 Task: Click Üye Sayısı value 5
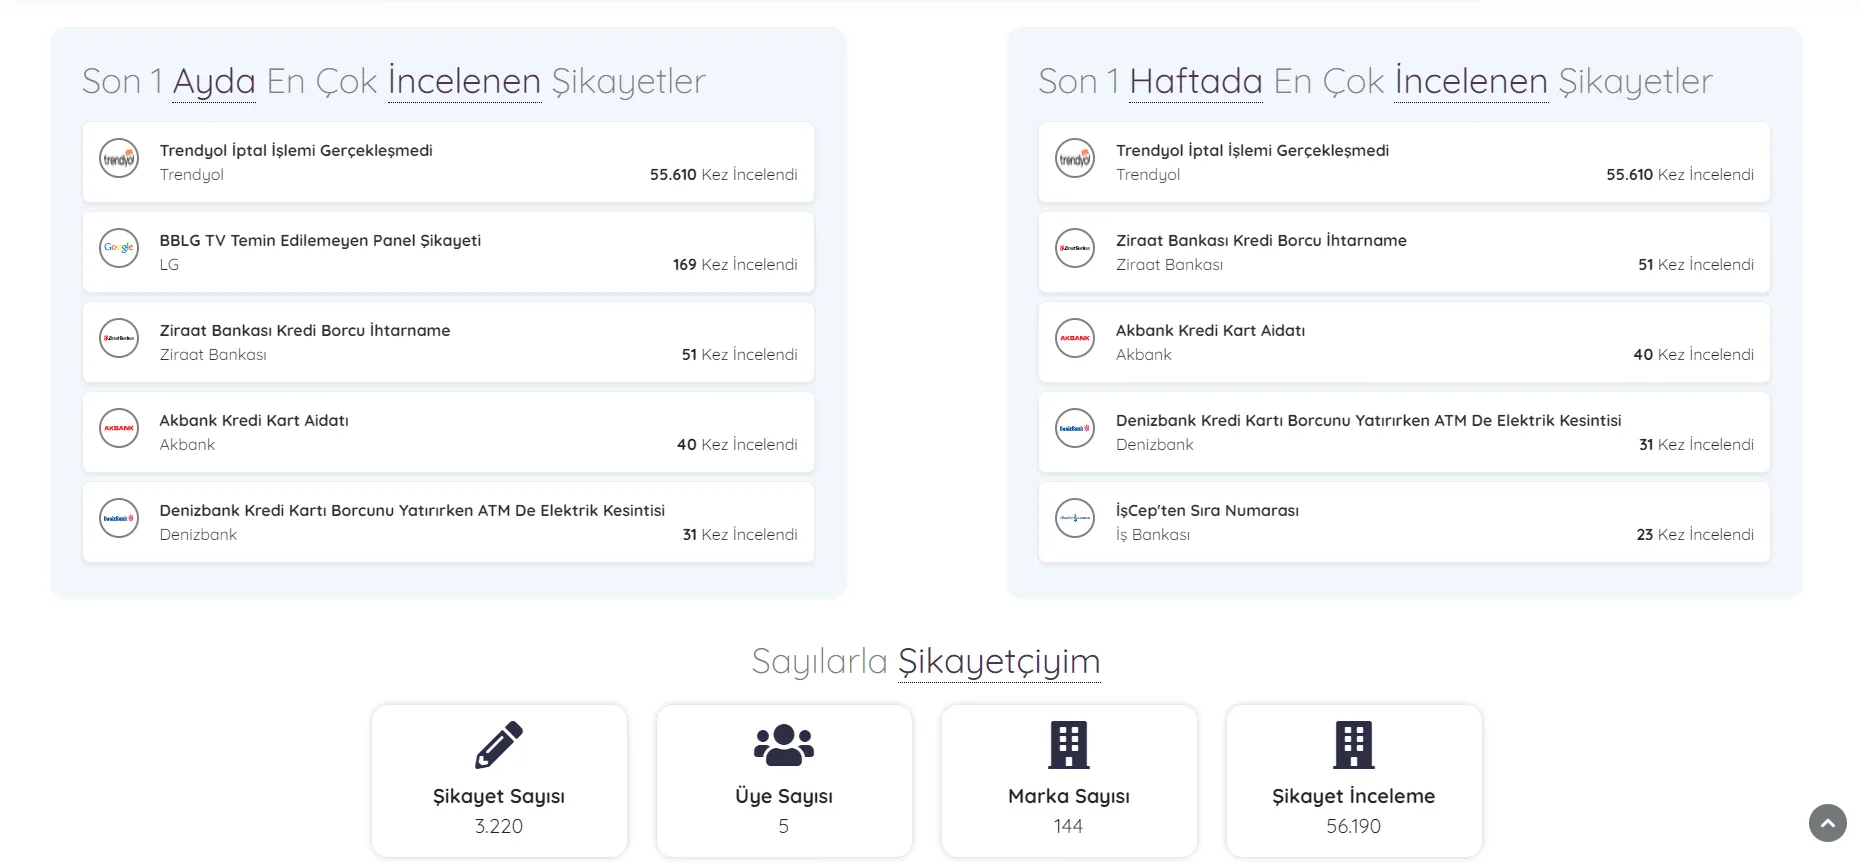tap(784, 826)
